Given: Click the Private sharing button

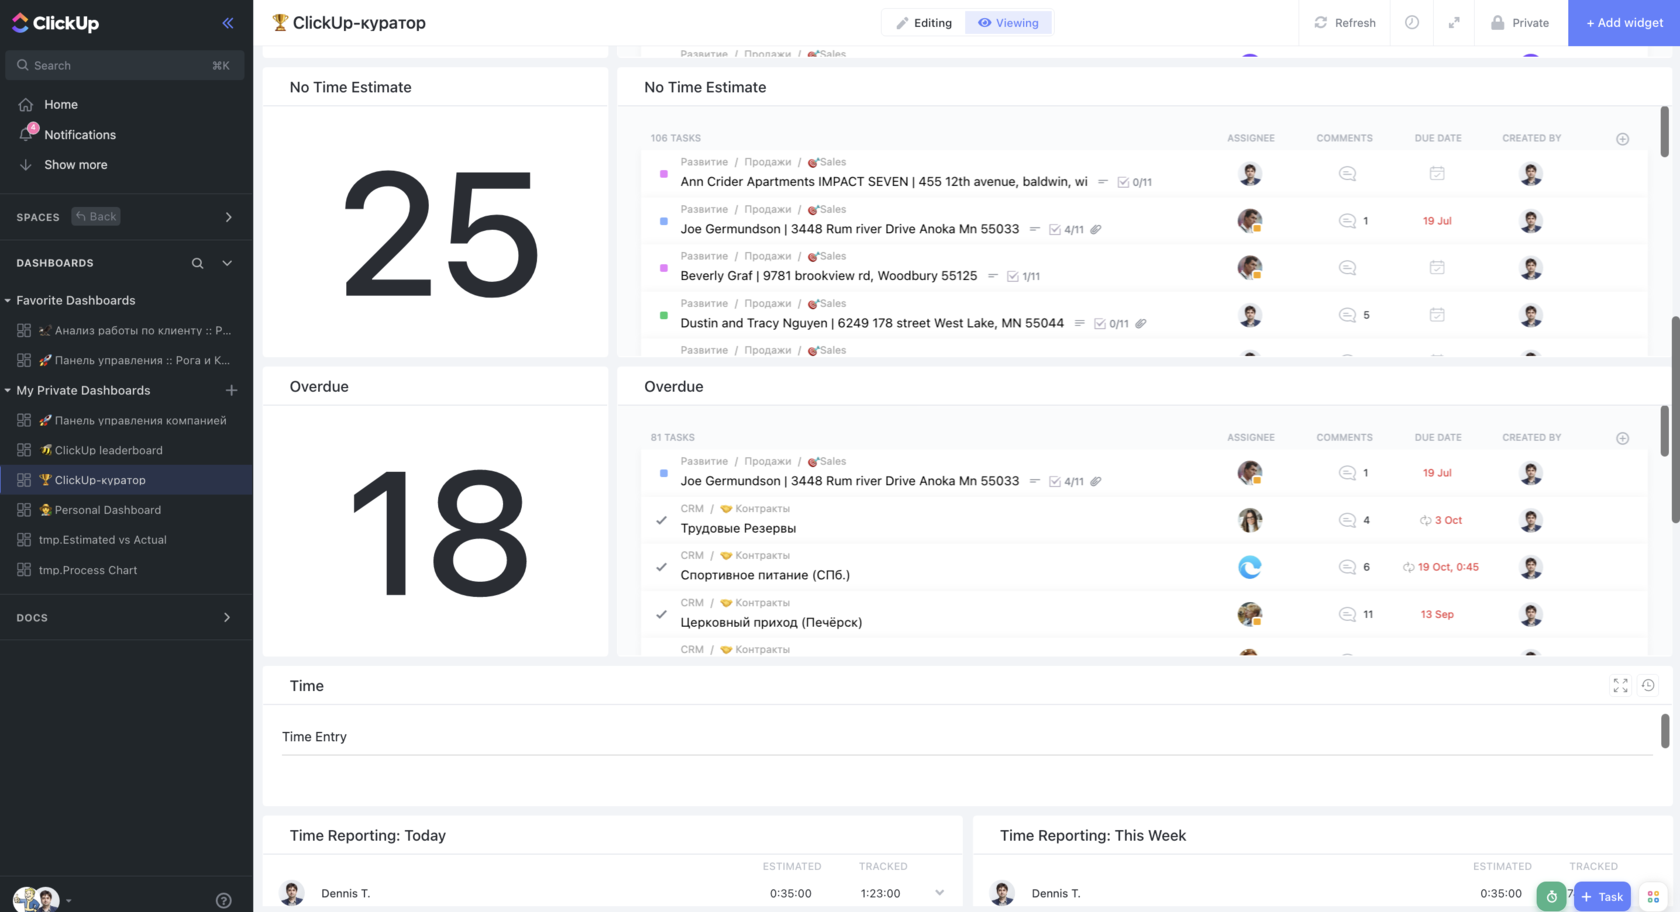Looking at the screenshot, I should pos(1519,23).
